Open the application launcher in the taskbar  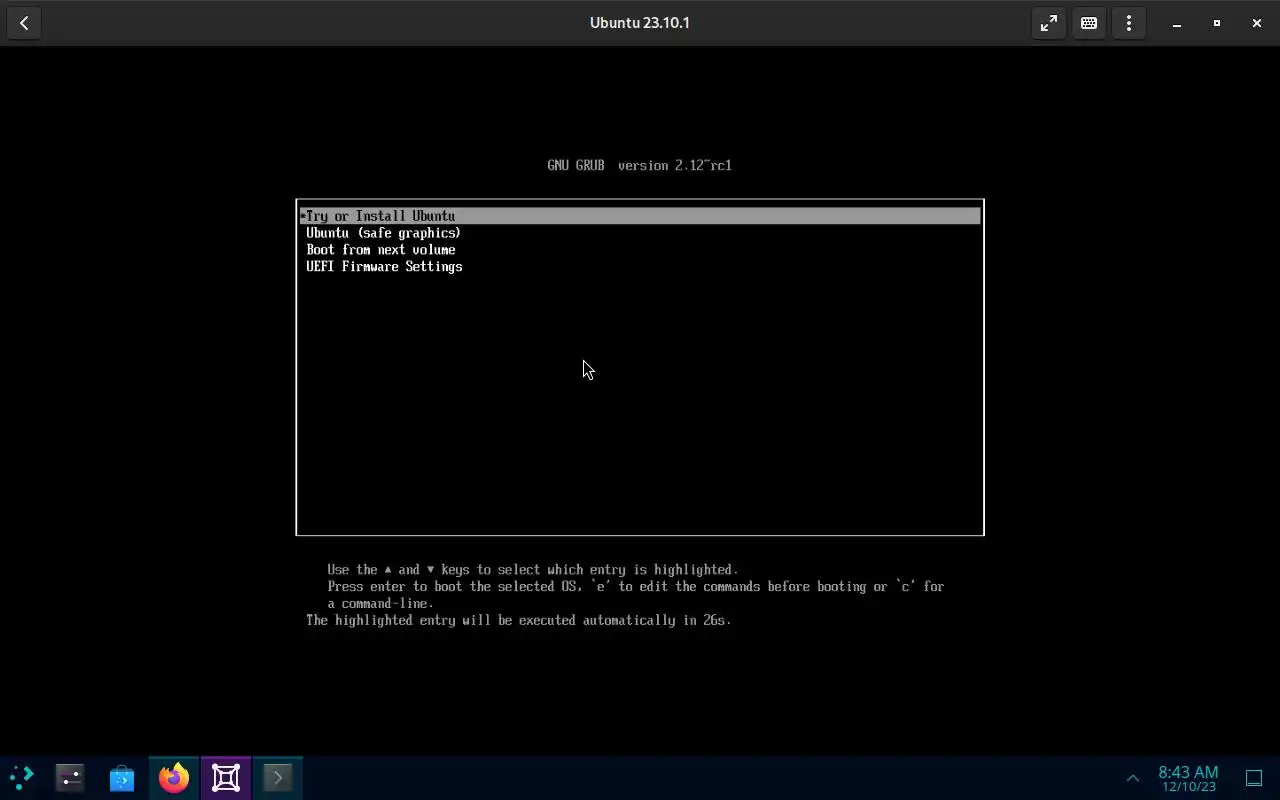point(21,777)
